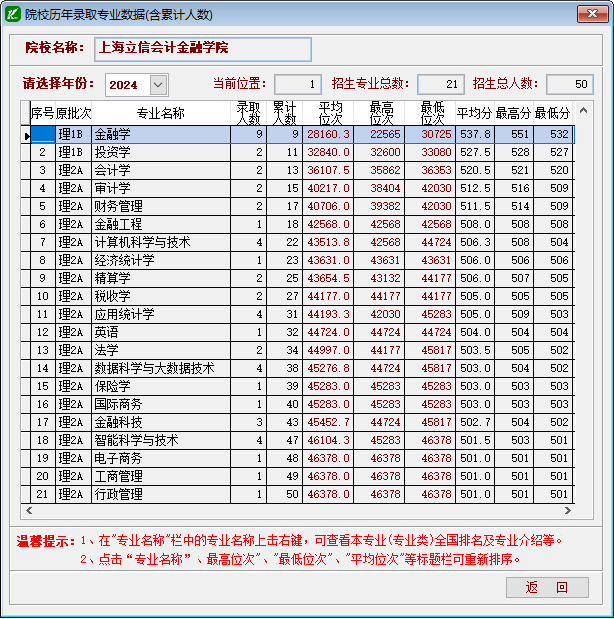The width and height of the screenshot is (614, 619).
Task: Click the 院校名称 field with 上海立信会计金融学院
Action: [203, 49]
